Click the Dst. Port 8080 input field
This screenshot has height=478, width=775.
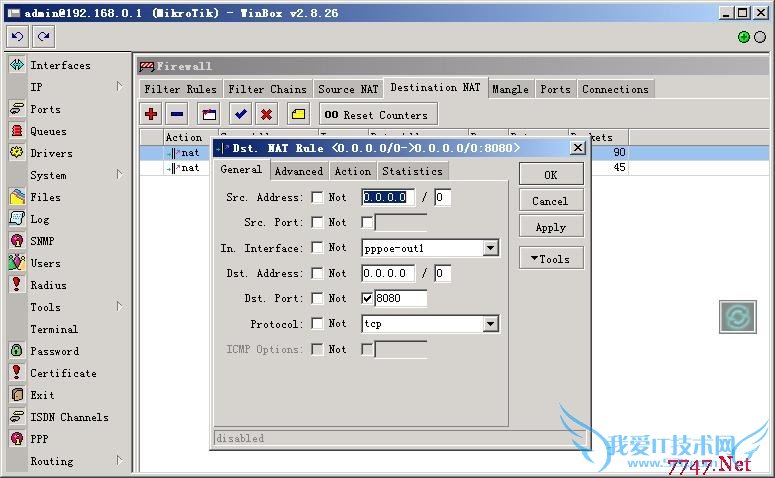click(401, 298)
